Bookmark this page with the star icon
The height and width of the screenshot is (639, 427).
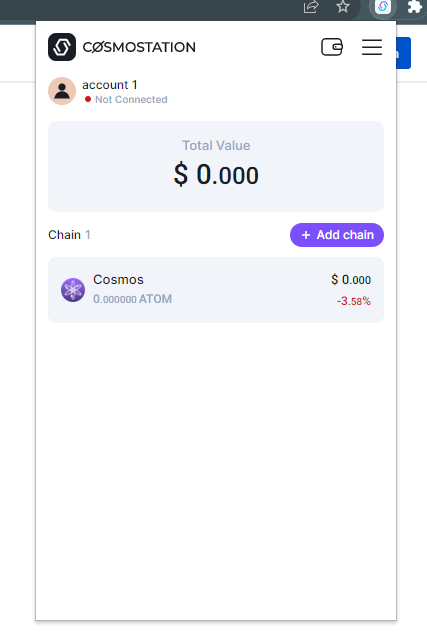343,7
